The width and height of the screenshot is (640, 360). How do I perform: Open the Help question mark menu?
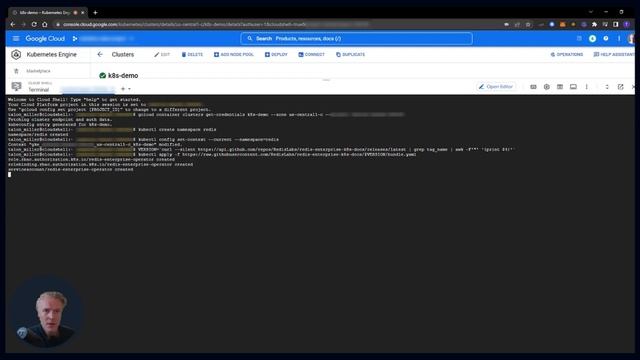click(606, 38)
